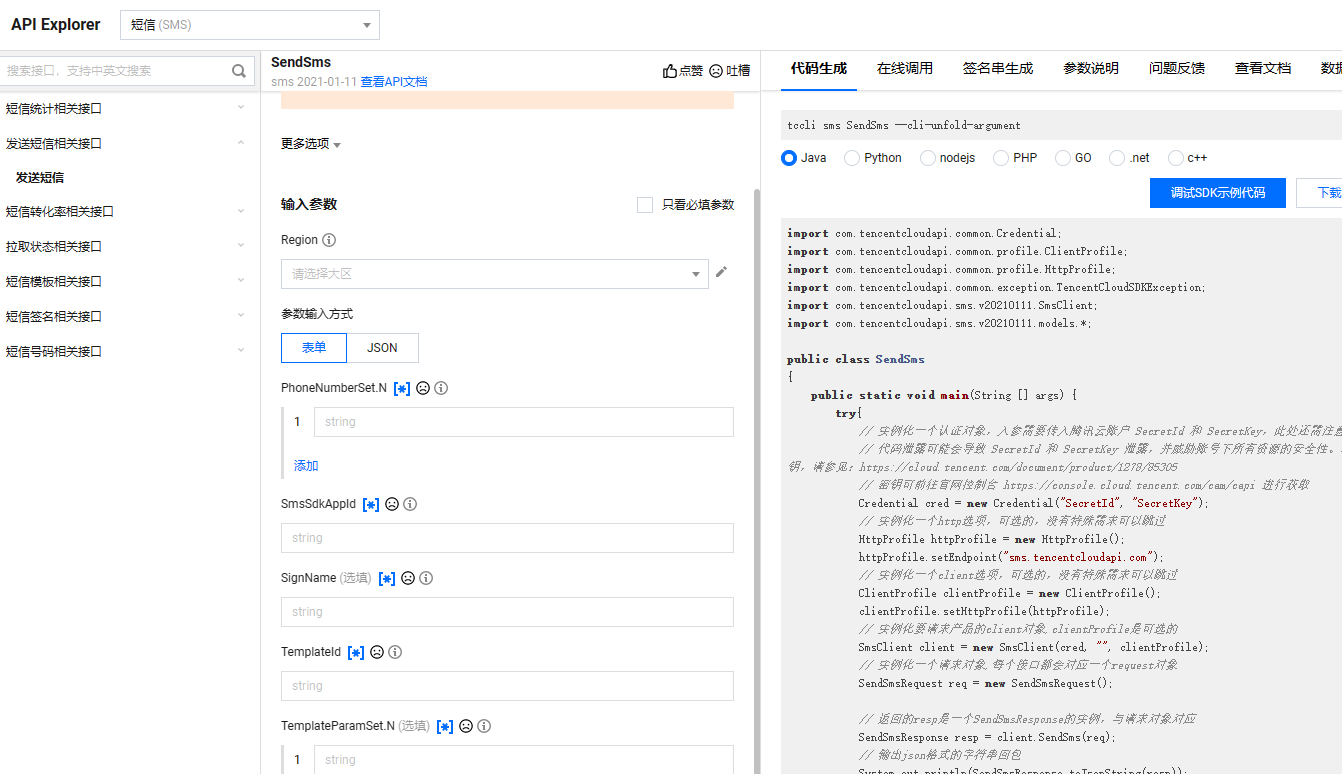This screenshot has height=774, width=1342.
Task: Select the Java language radio button
Action: (789, 158)
